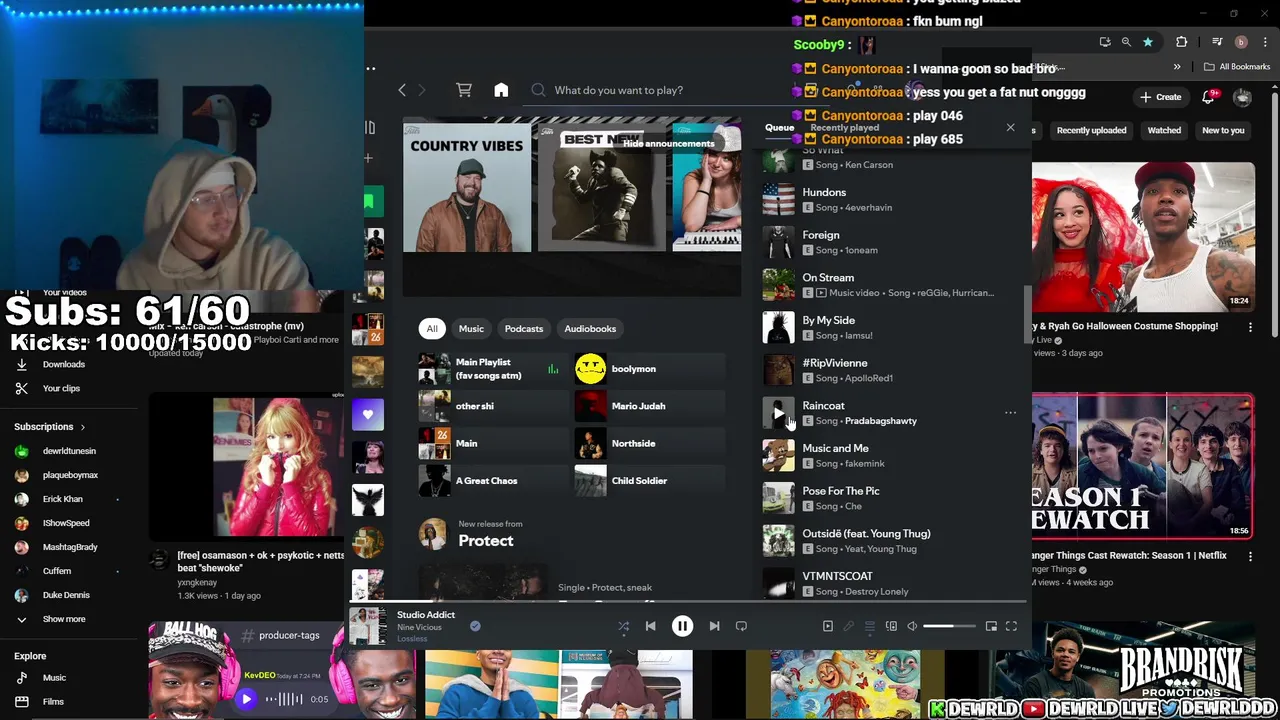Viewport: 1280px width, 720px height.
Task: Open A Great Chaos album tile
Action: [492, 481]
